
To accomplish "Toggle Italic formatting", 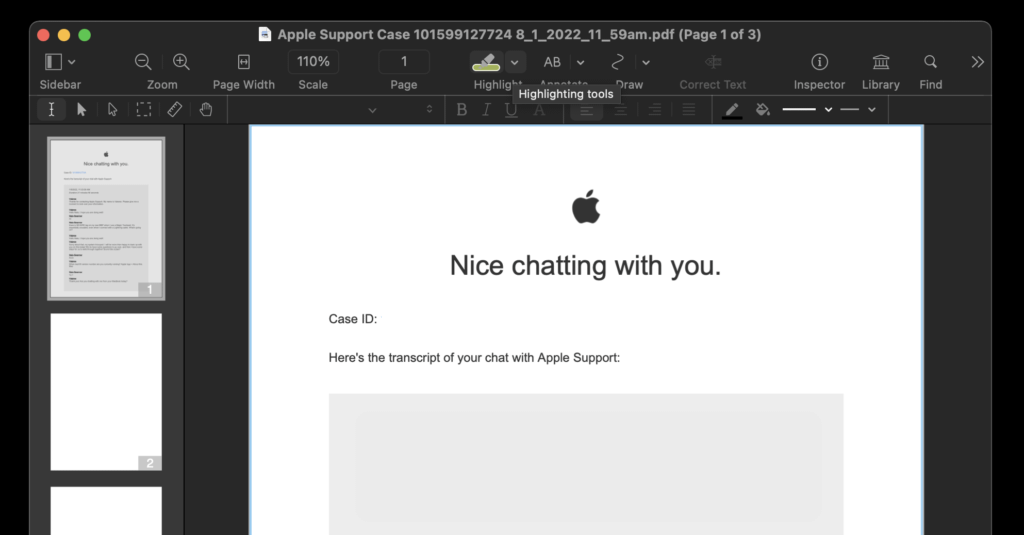I will click(x=486, y=110).
